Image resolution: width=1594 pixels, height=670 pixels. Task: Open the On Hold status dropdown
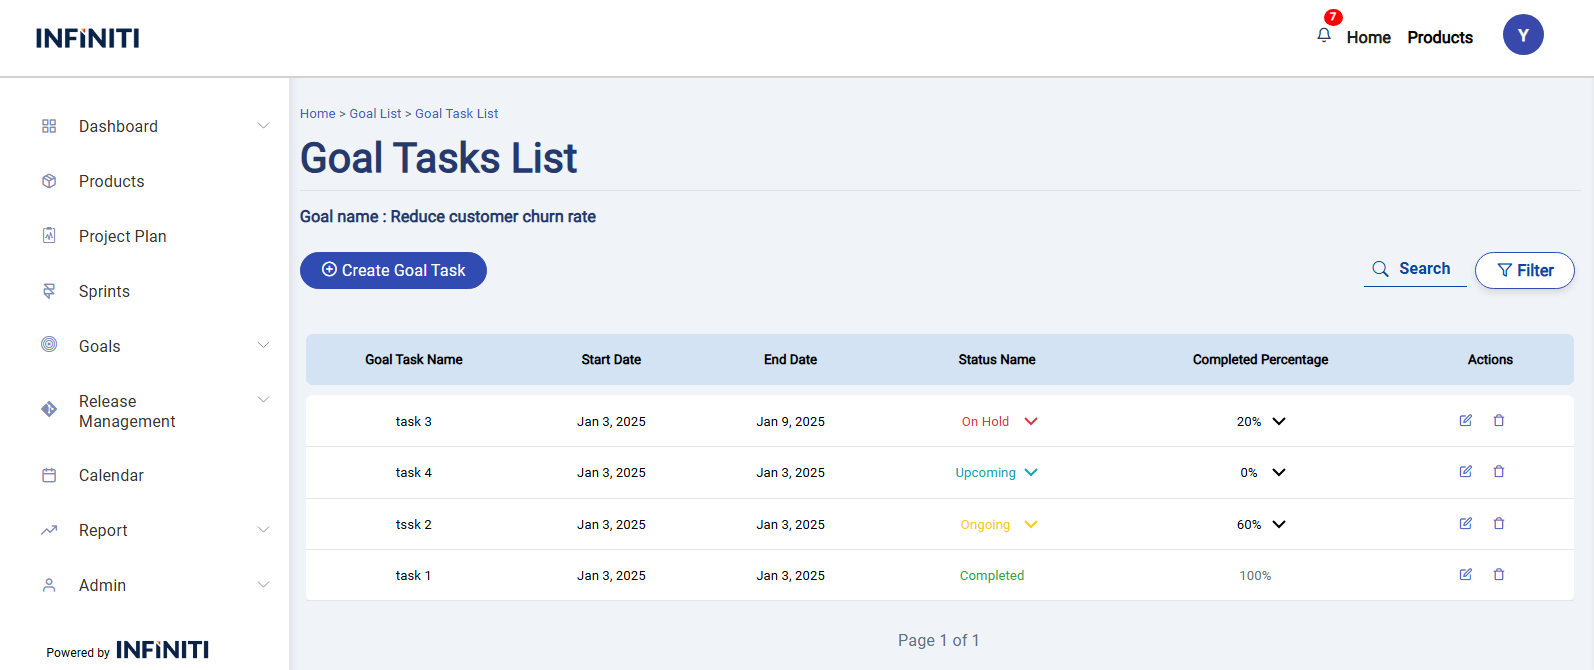[x=1031, y=422]
